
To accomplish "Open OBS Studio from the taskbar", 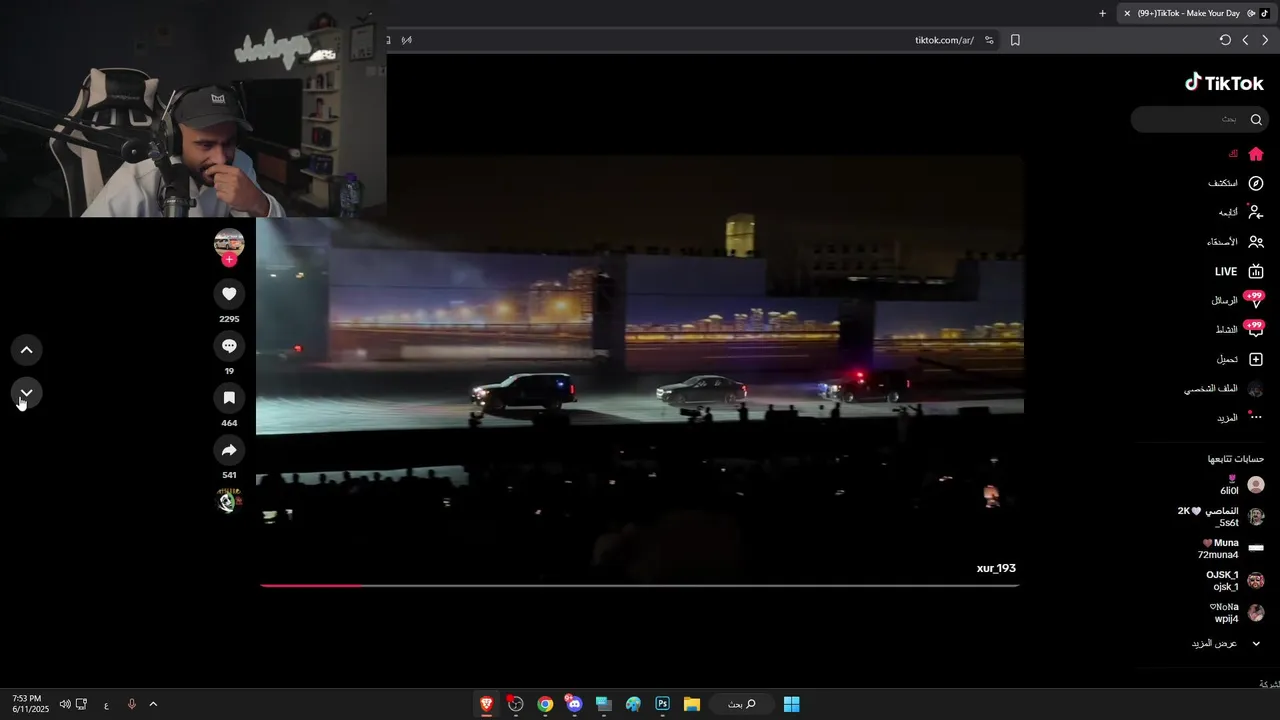I will 515,704.
